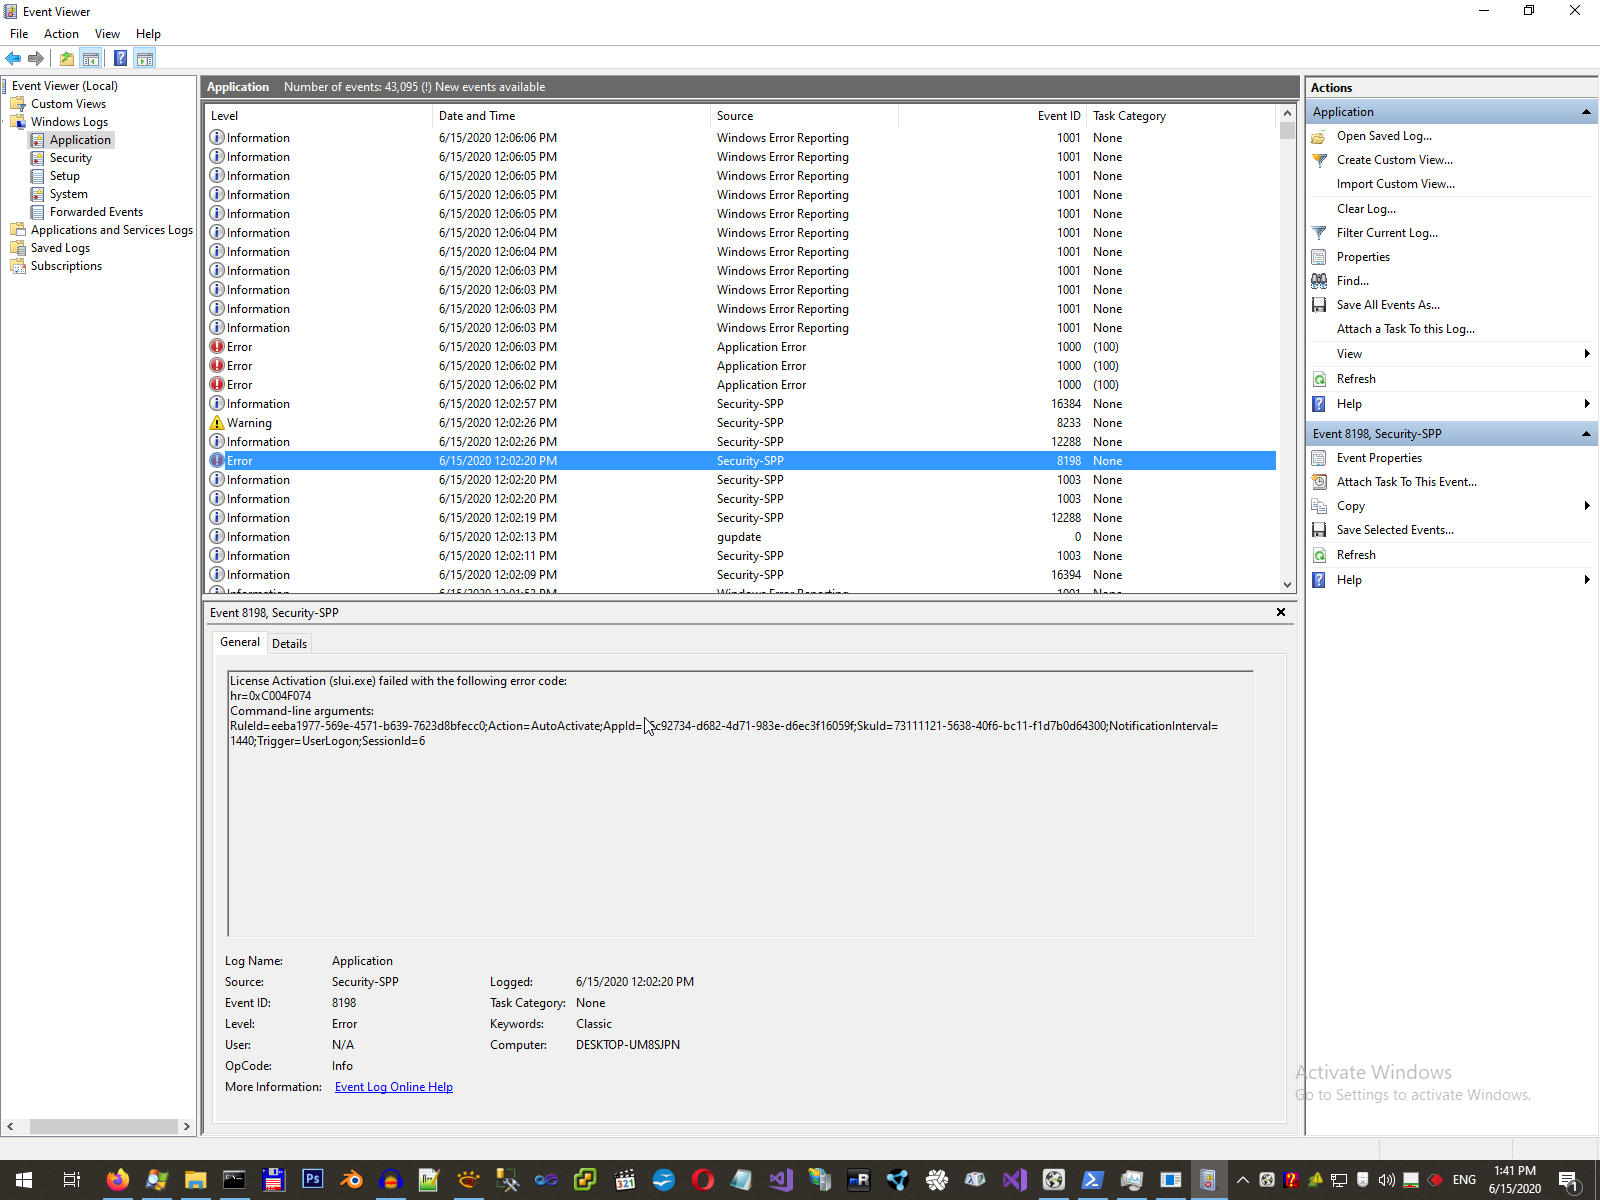
Task: Sort events by Date and Time column
Action: 571,116
